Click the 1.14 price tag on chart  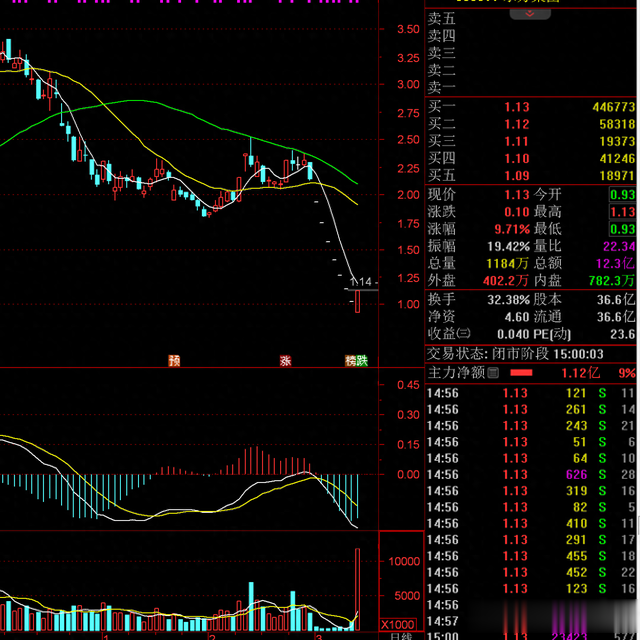[x=361, y=282]
